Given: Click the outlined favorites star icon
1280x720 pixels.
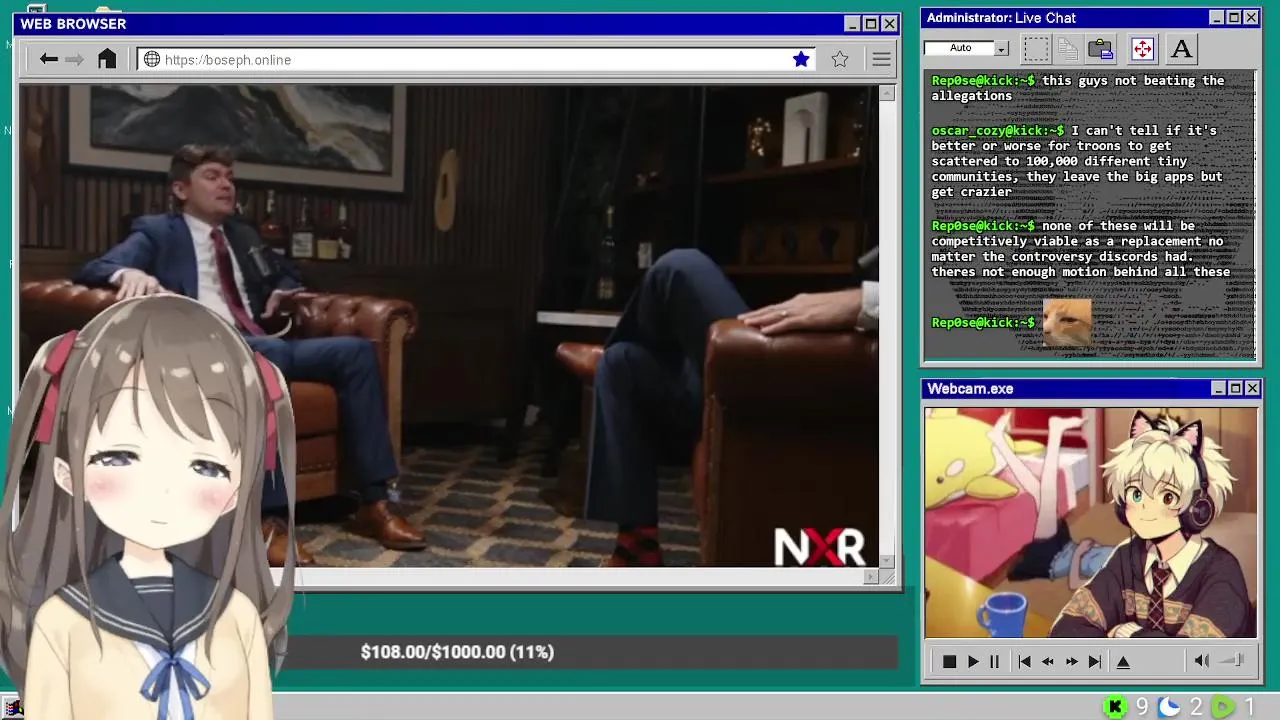Looking at the screenshot, I should tap(840, 60).
